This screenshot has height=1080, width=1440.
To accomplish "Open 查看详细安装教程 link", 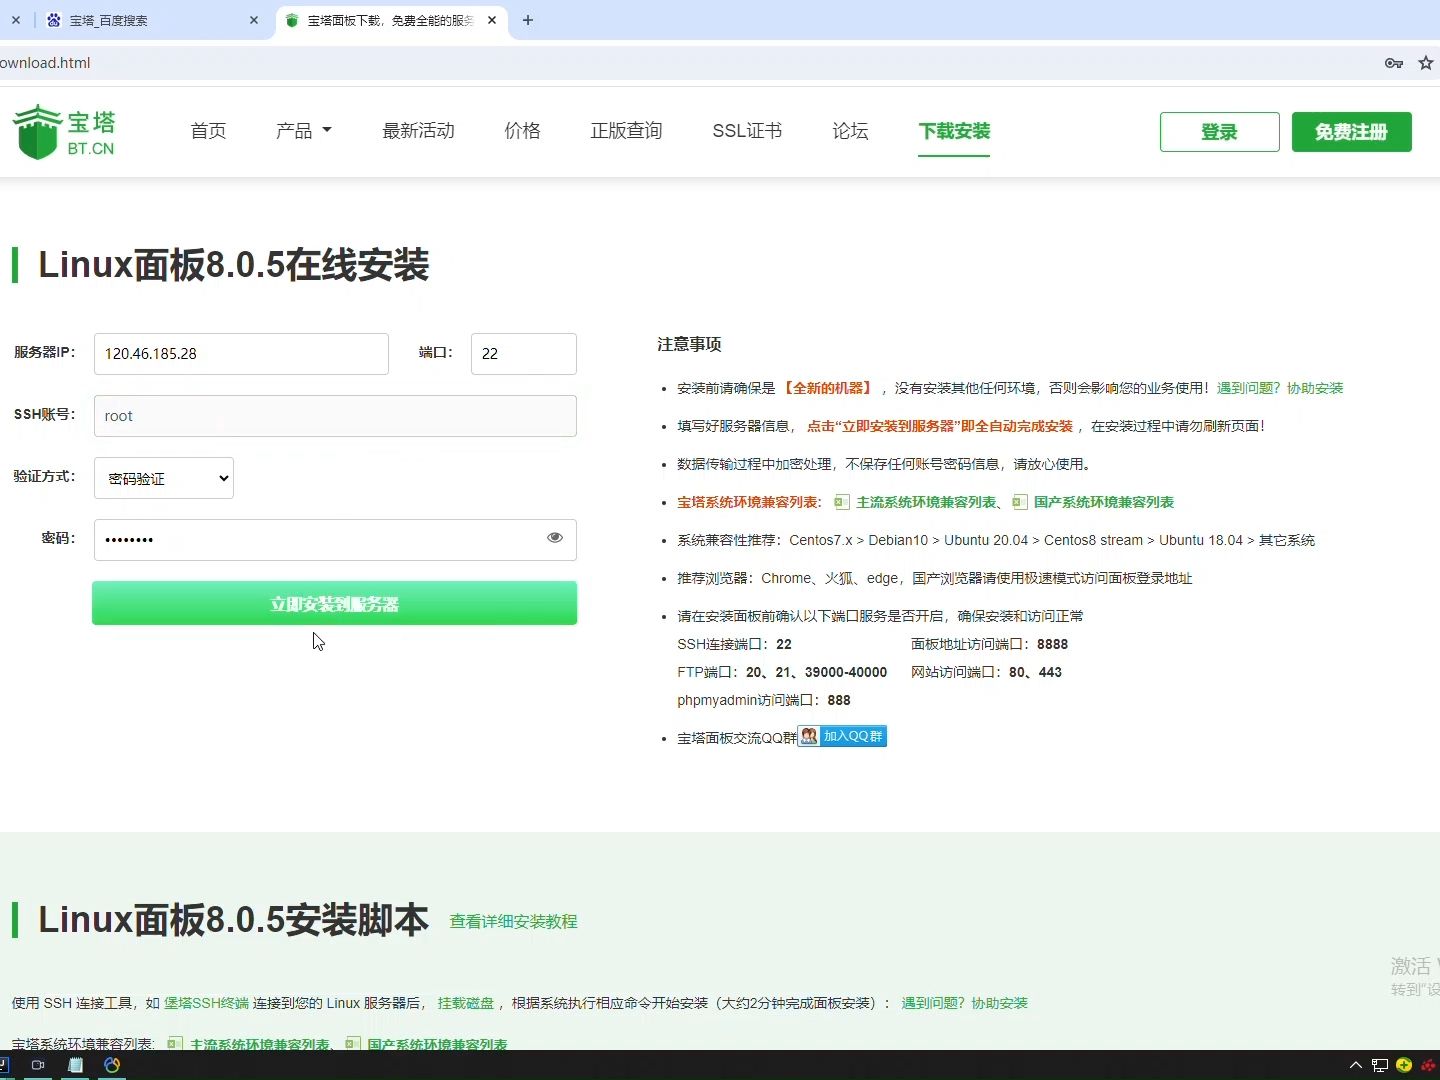I will (513, 921).
